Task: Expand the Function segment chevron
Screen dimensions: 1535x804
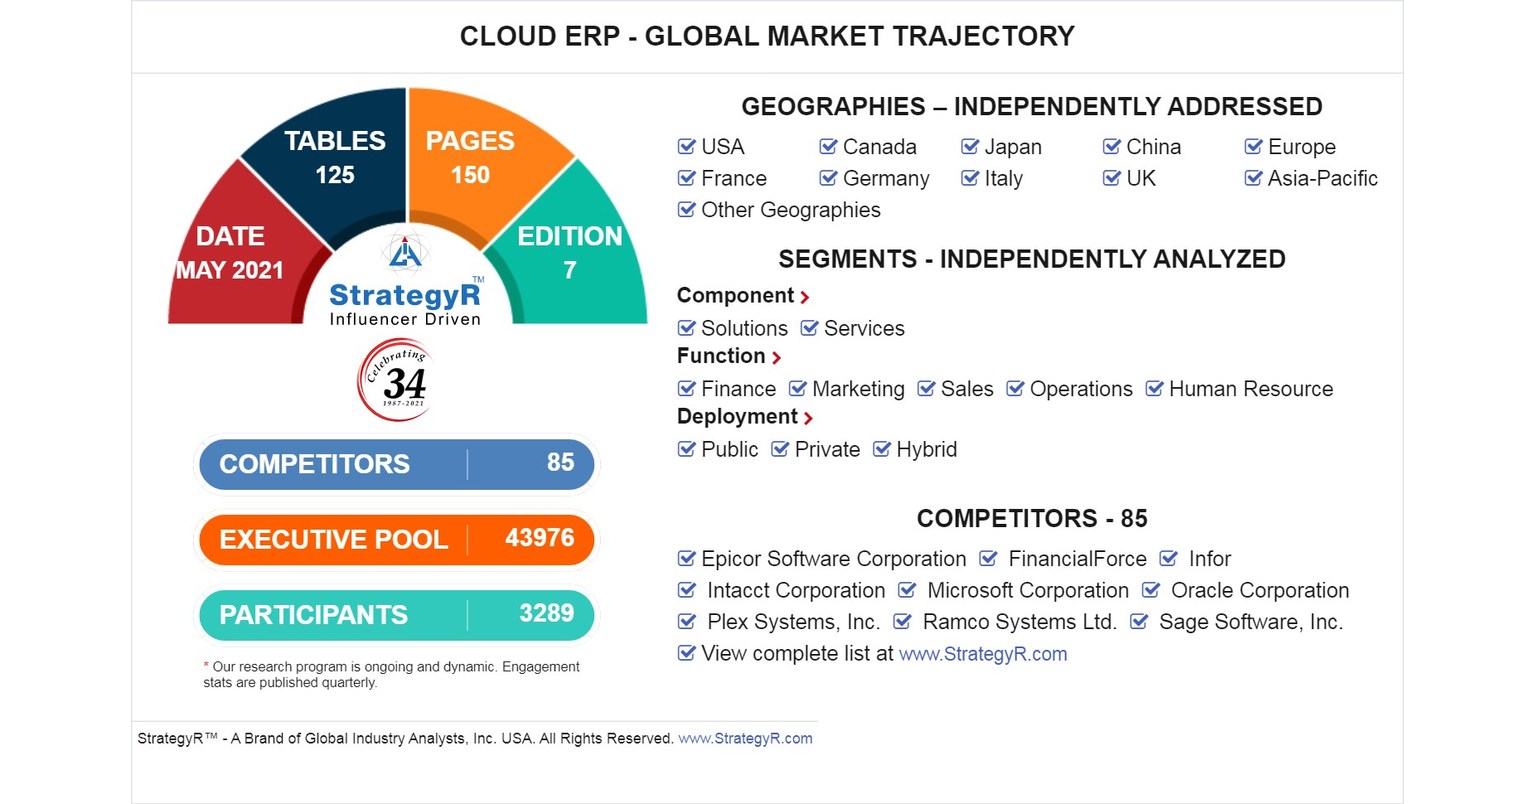Action: tap(777, 357)
